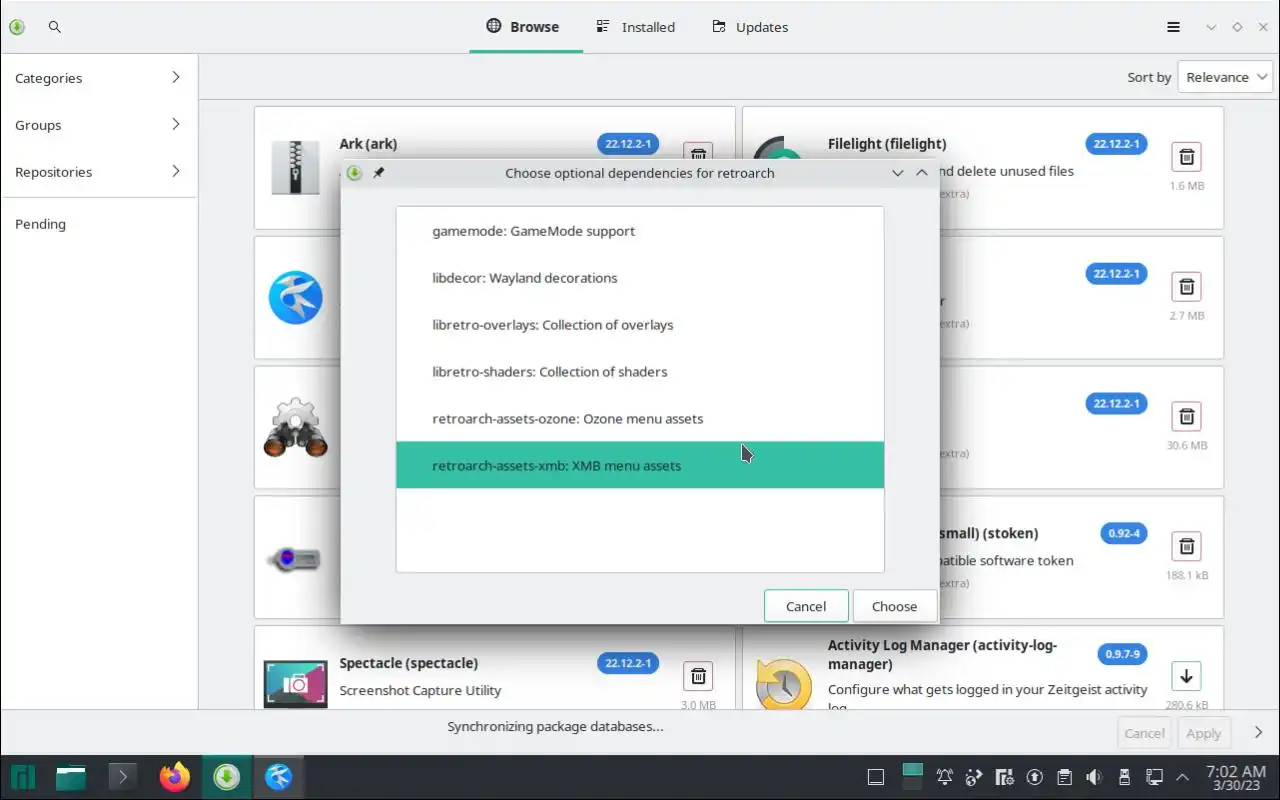Screen dimensions: 1280x800
Task: Click the Show Desktop tray icon
Action: point(875,777)
